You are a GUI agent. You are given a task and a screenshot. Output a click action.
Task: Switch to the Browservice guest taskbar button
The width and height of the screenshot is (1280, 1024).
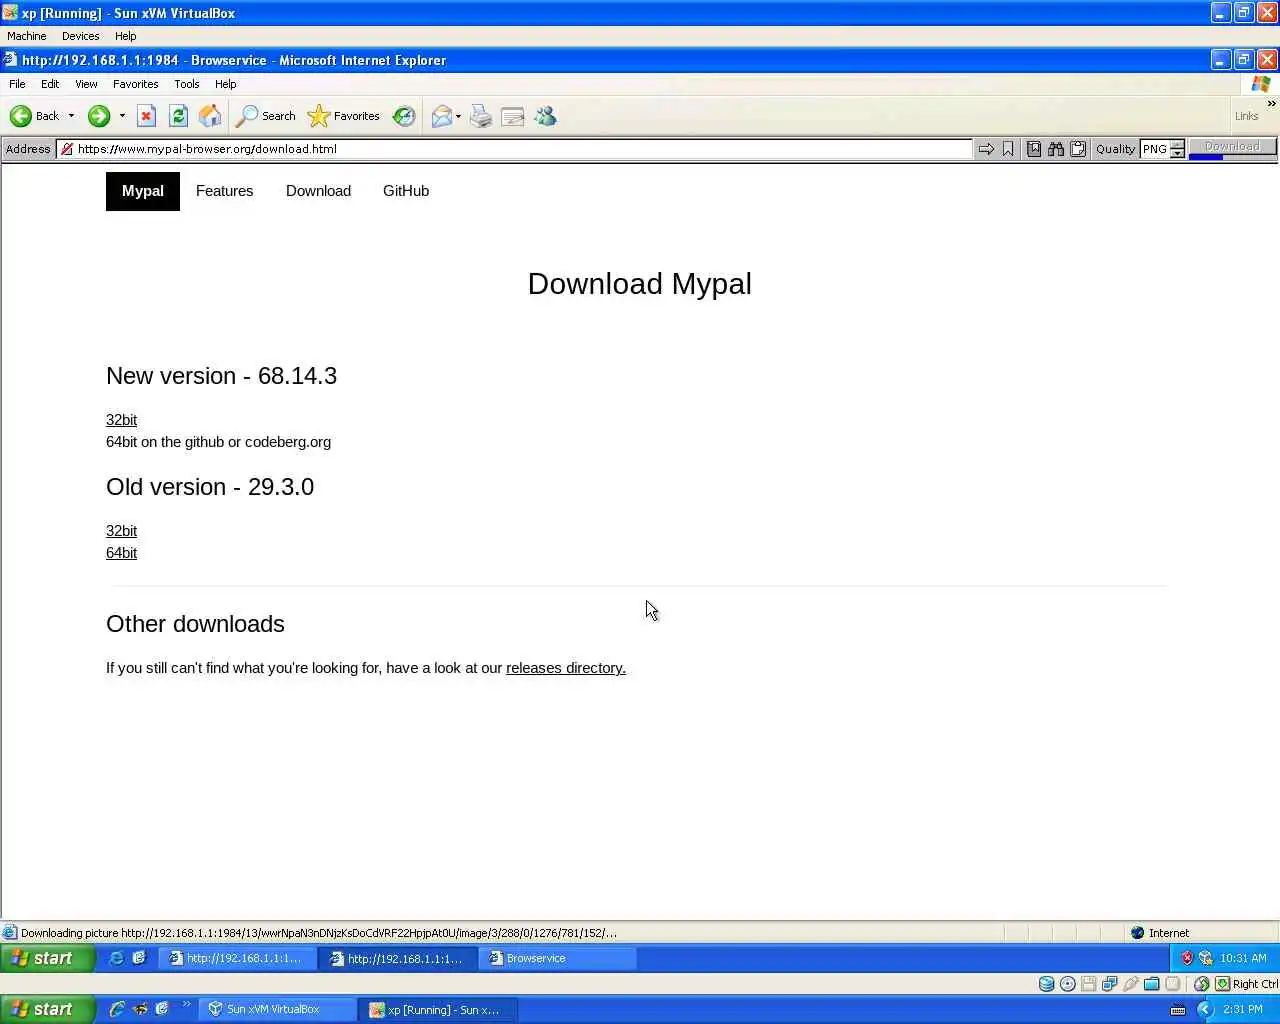pyautogui.click(x=557, y=958)
